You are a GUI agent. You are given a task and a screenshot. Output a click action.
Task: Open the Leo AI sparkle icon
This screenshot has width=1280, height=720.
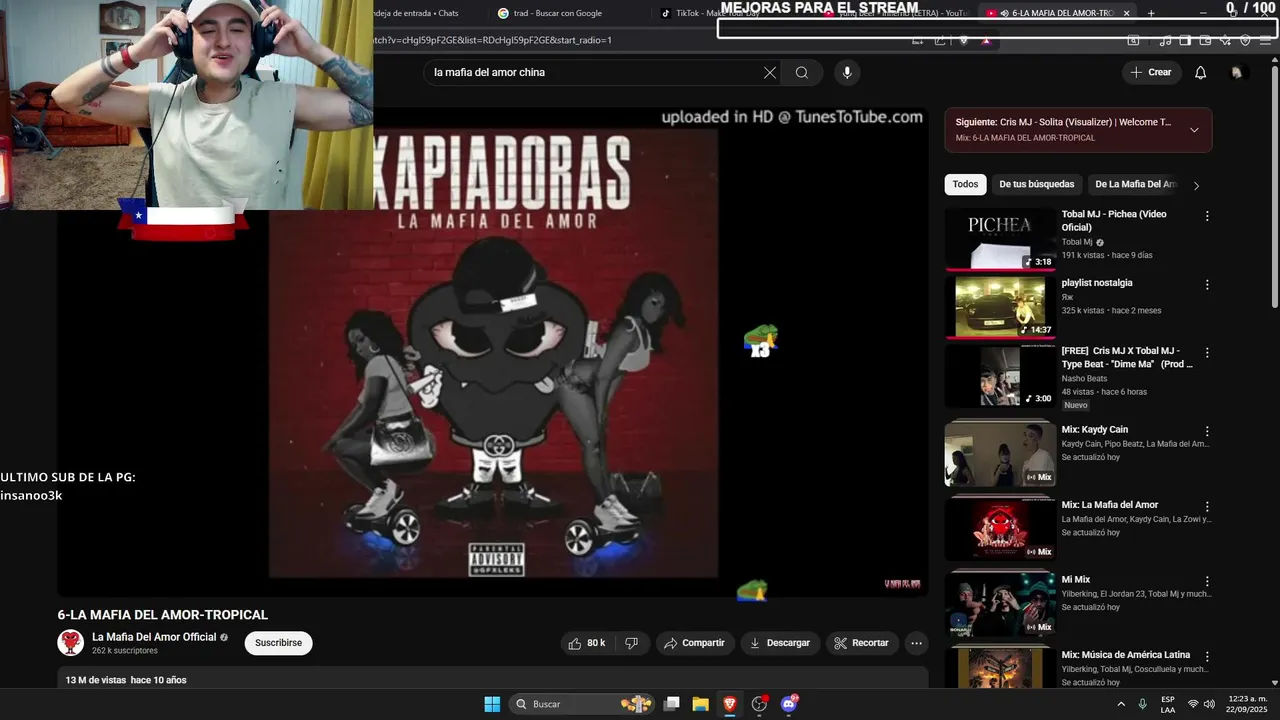coord(1225,40)
